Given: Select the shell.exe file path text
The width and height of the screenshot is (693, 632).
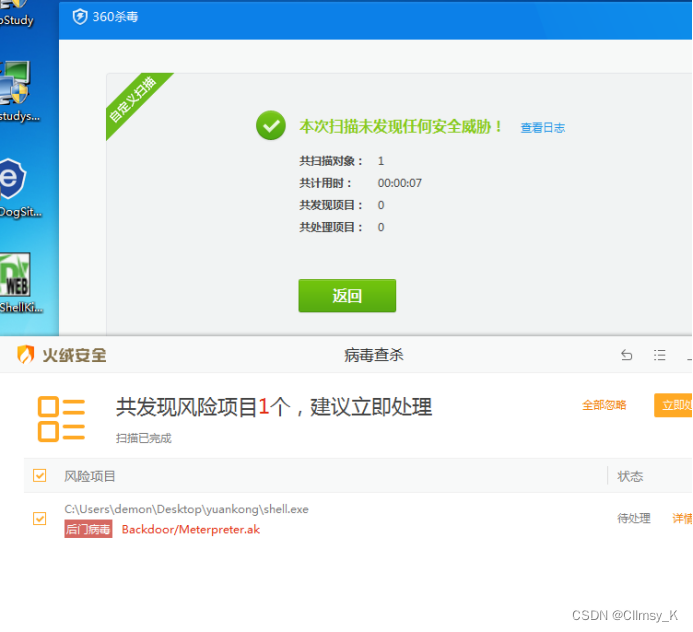Looking at the screenshot, I should pyautogui.click(x=186, y=509).
